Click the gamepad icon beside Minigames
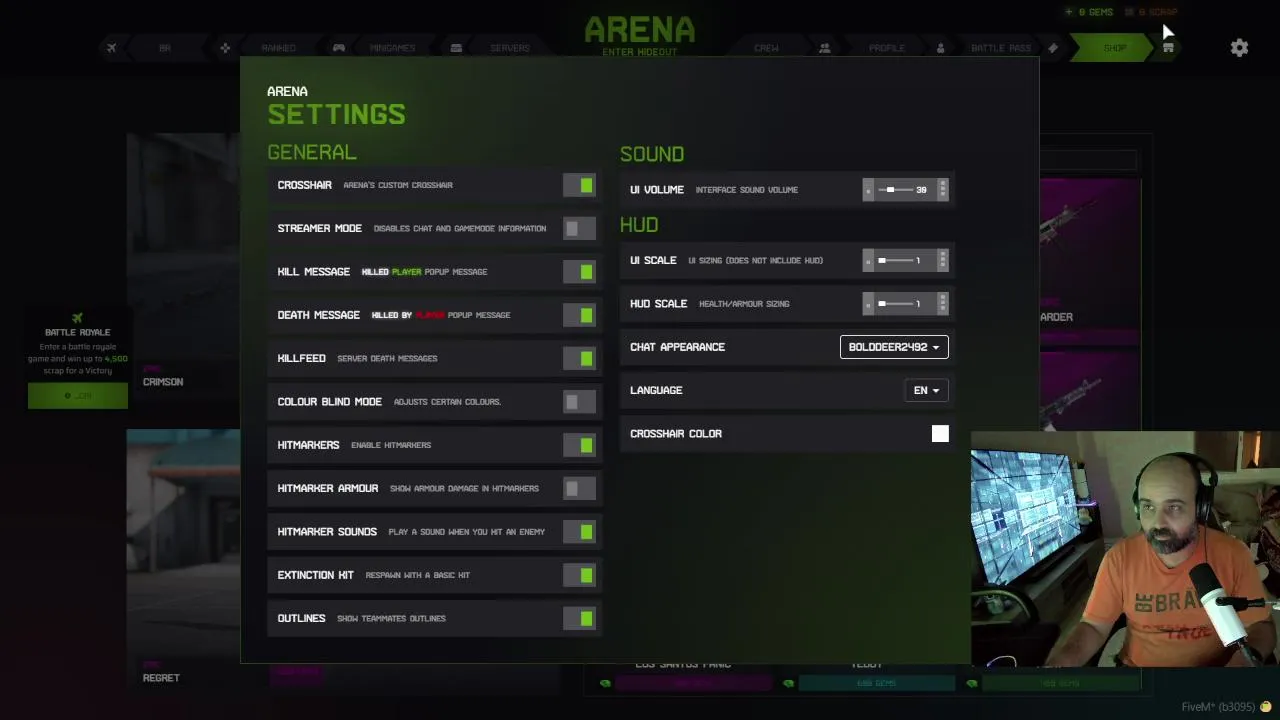The width and height of the screenshot is (1280, 720). pyautogui.click(x=339, y=48)
